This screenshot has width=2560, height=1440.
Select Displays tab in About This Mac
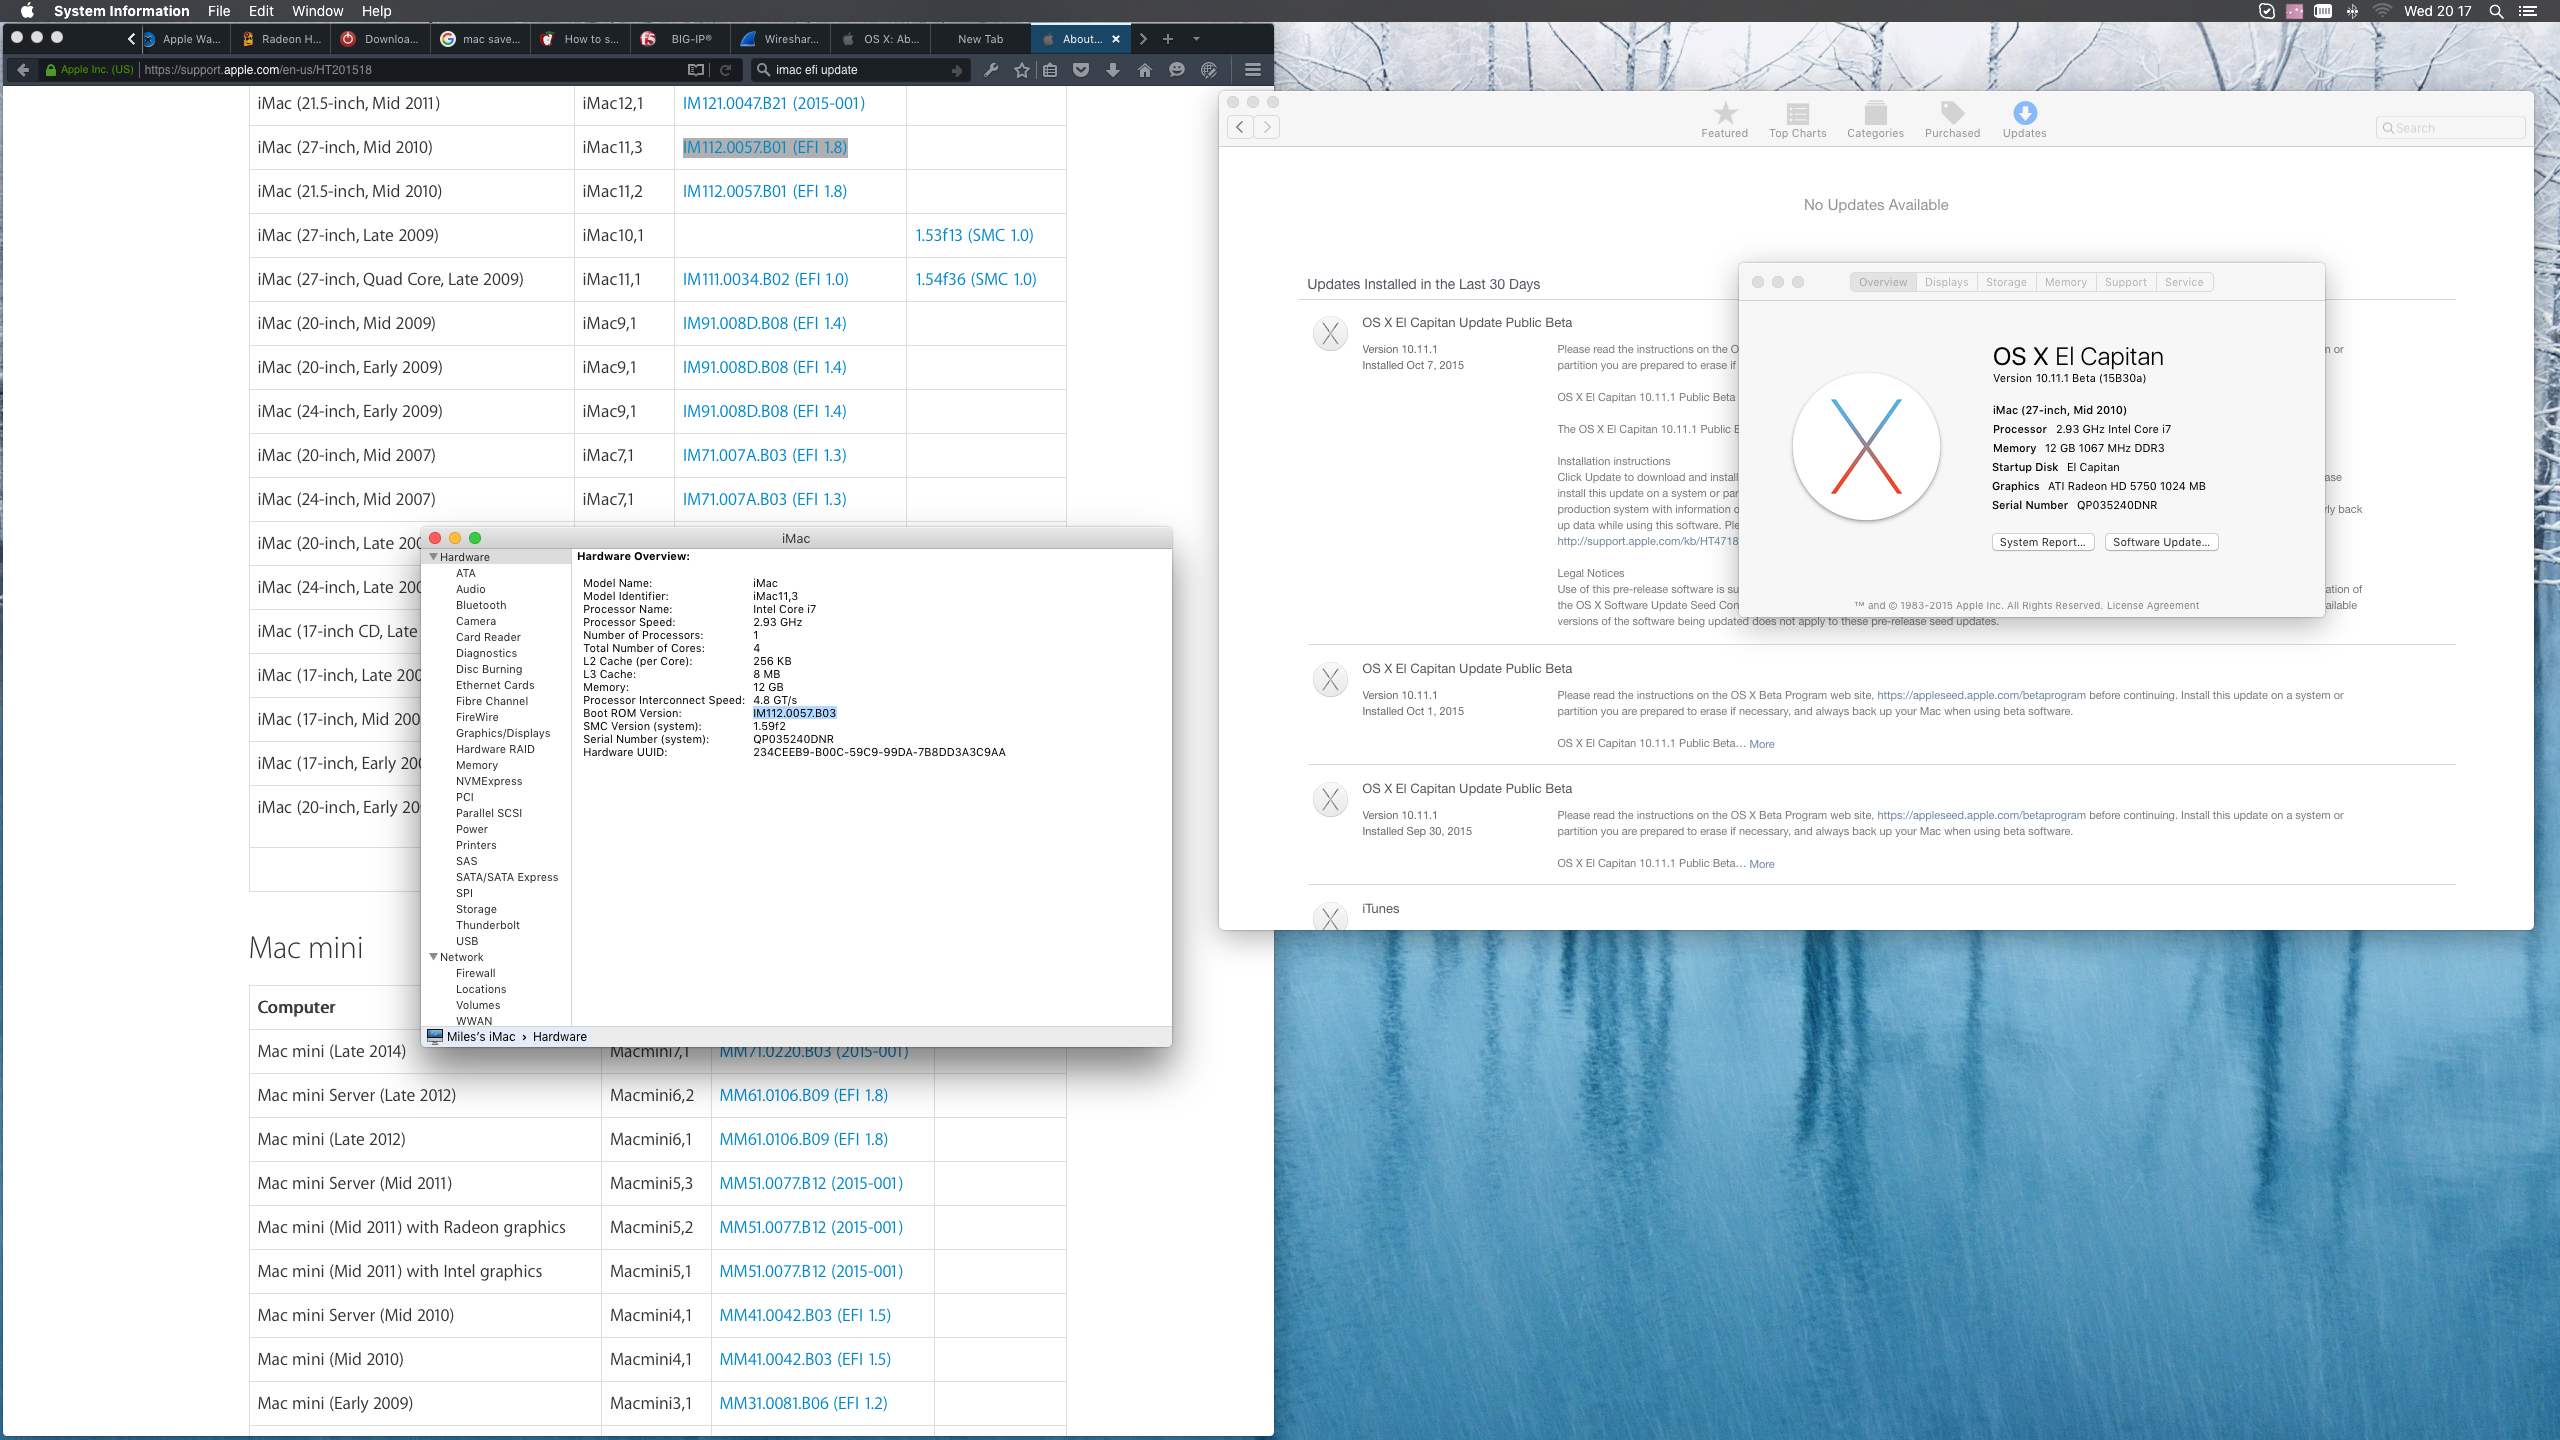pyautogui.click(x=1946, y=282)
